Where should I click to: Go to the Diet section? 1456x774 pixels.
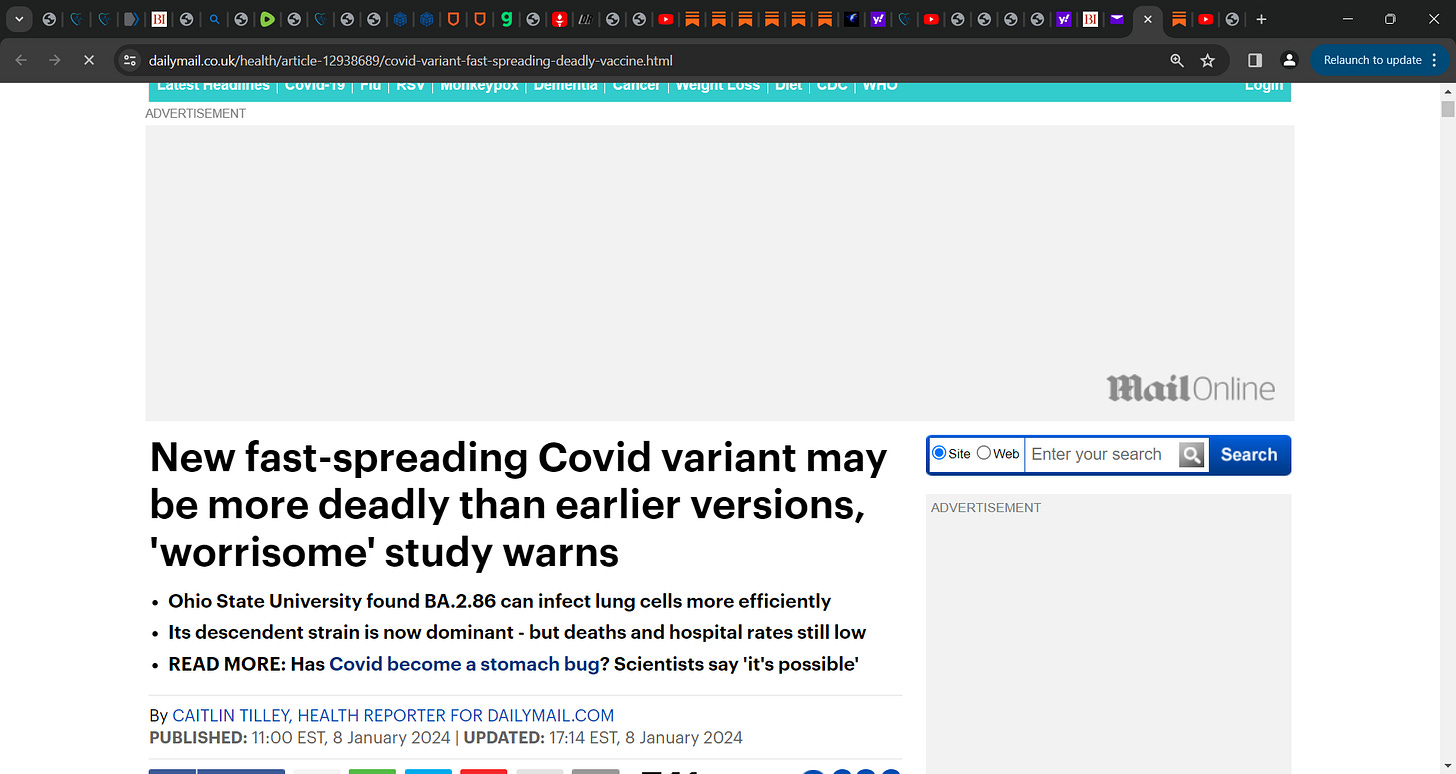click(788, 86)
